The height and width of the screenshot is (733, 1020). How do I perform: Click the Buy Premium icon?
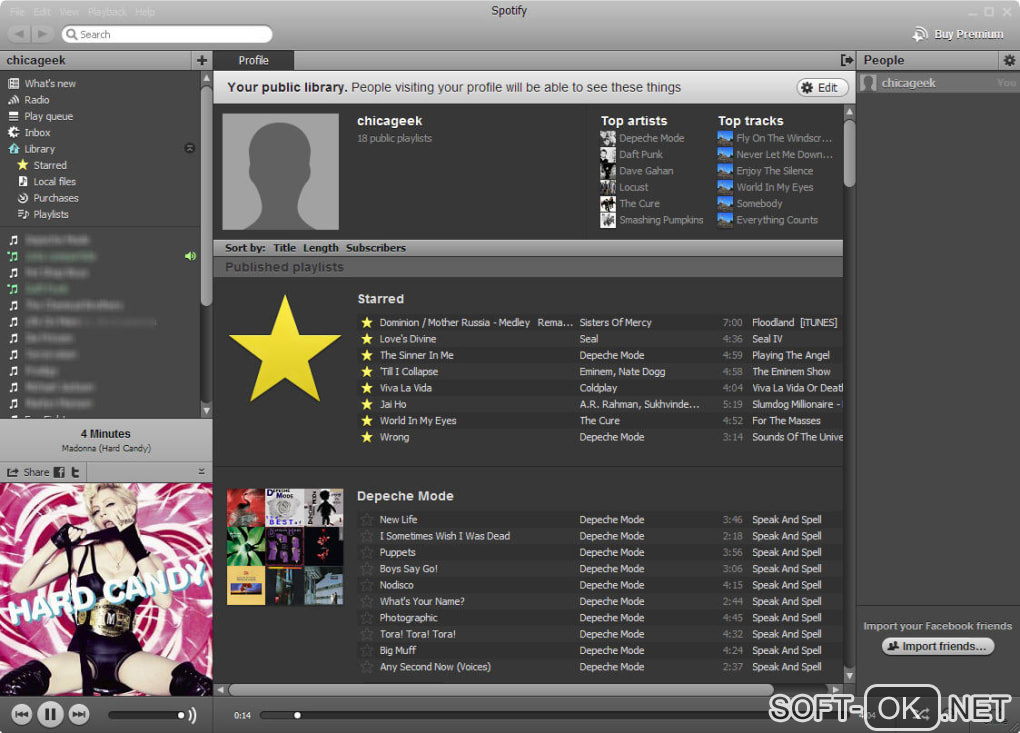[x=920, y=34]
